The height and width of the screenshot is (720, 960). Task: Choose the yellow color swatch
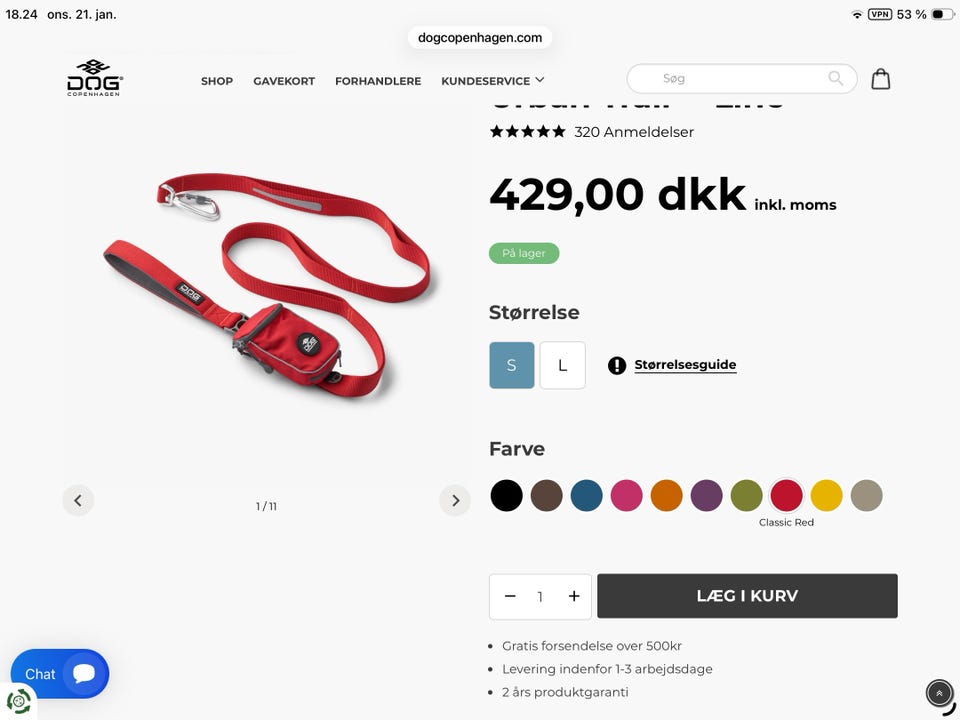[x=827, y=495]
